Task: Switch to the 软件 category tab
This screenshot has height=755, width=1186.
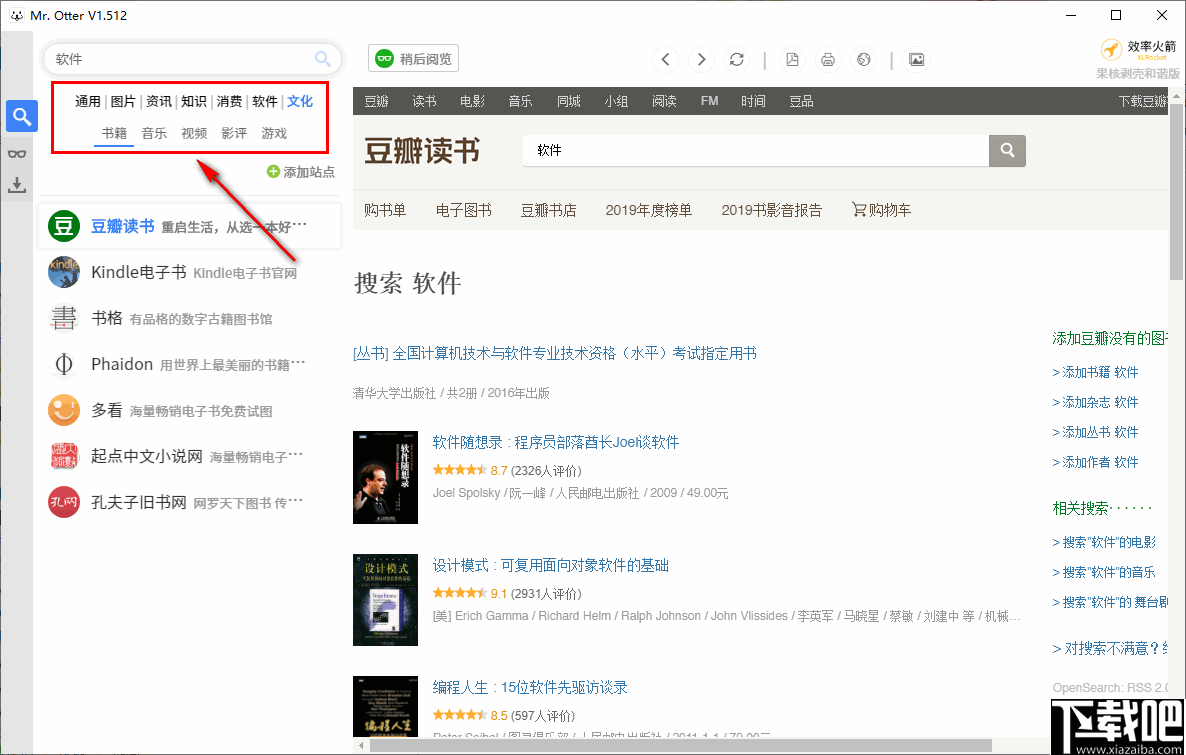Action: 265,101
